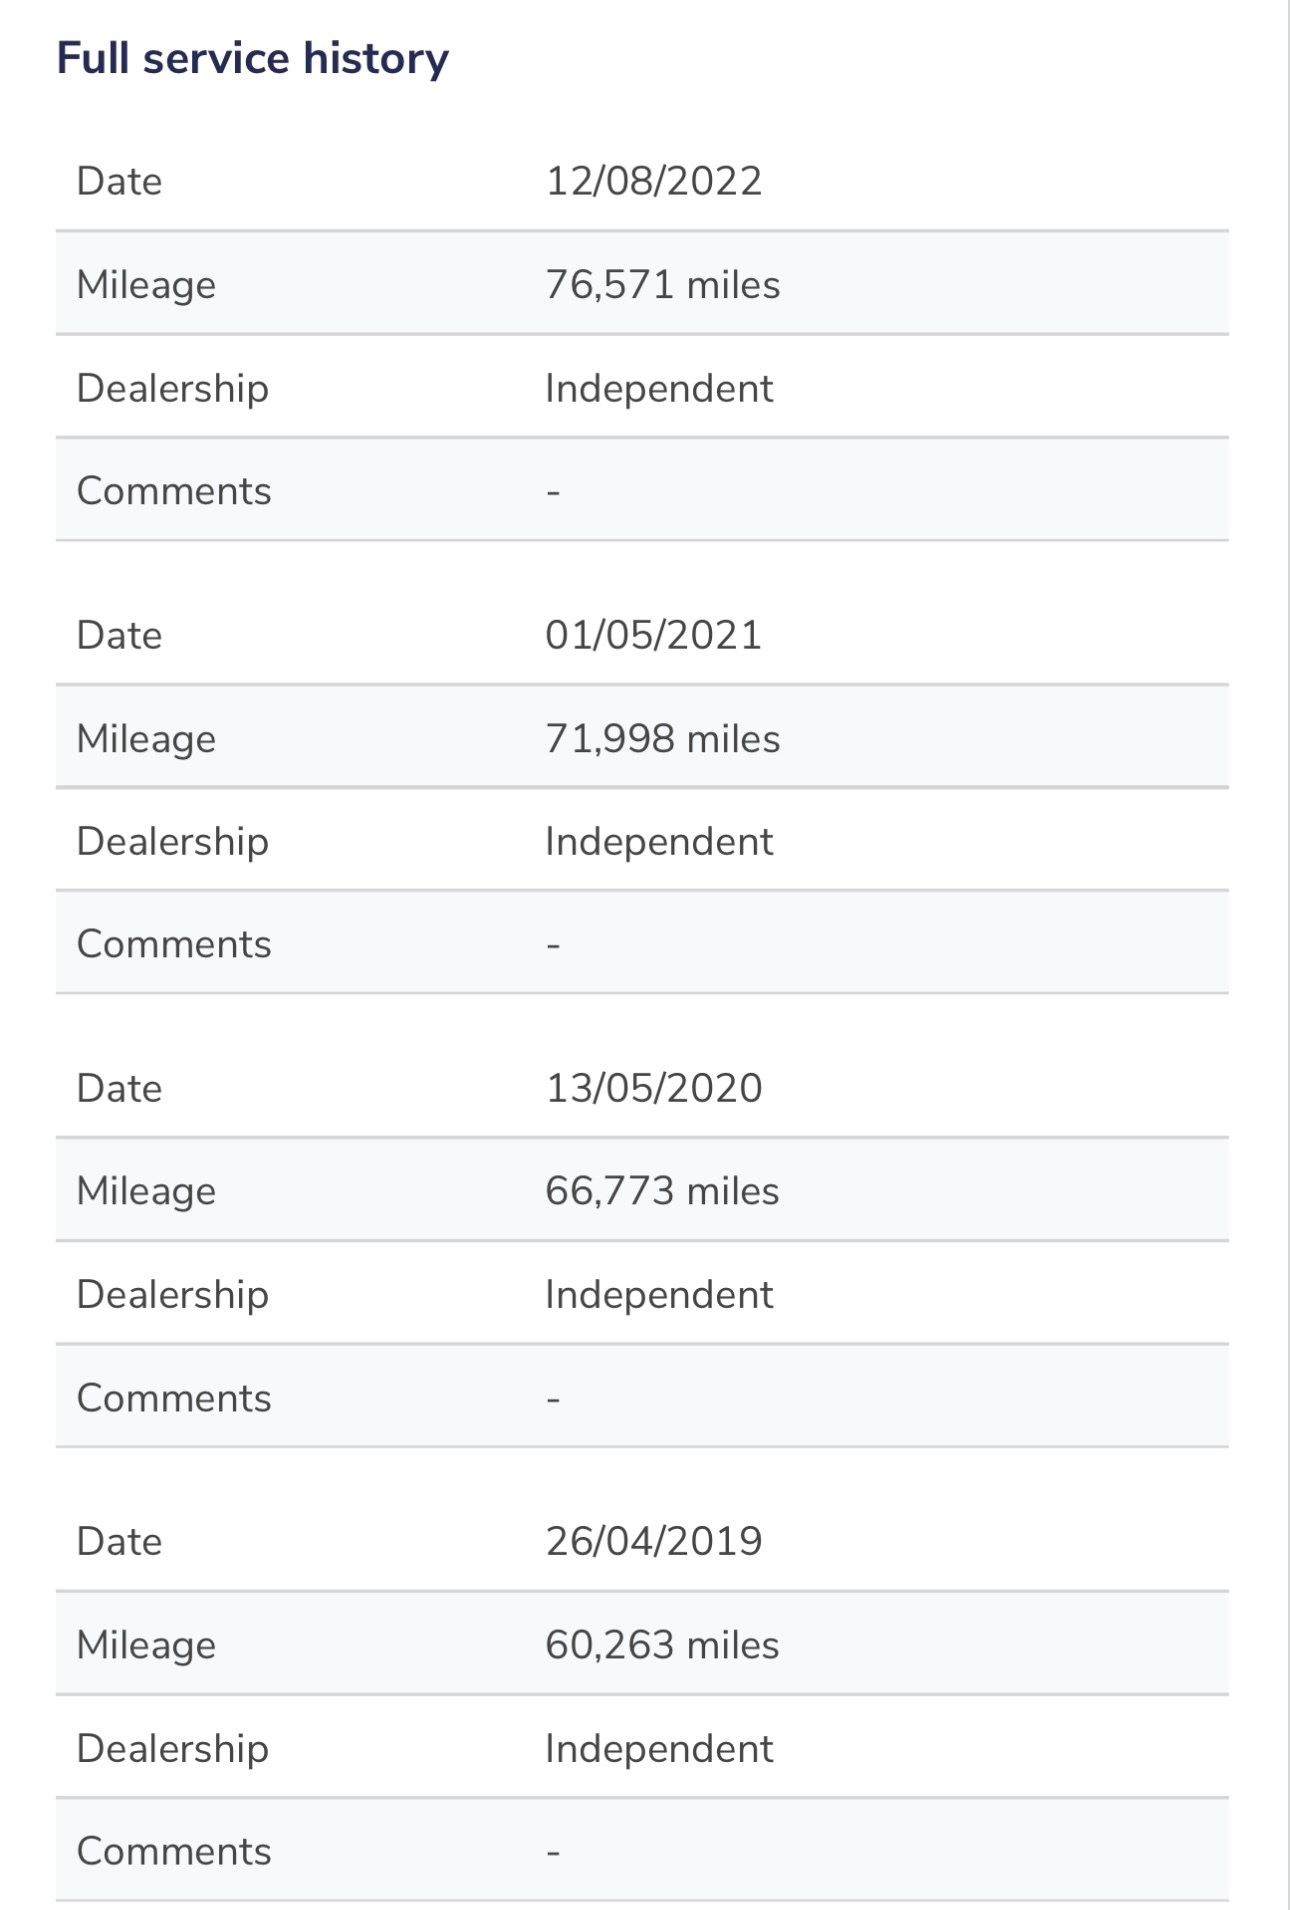
Task: Click the date 01/05/2021
Action: pyautogui.click(x=654, y=635)
